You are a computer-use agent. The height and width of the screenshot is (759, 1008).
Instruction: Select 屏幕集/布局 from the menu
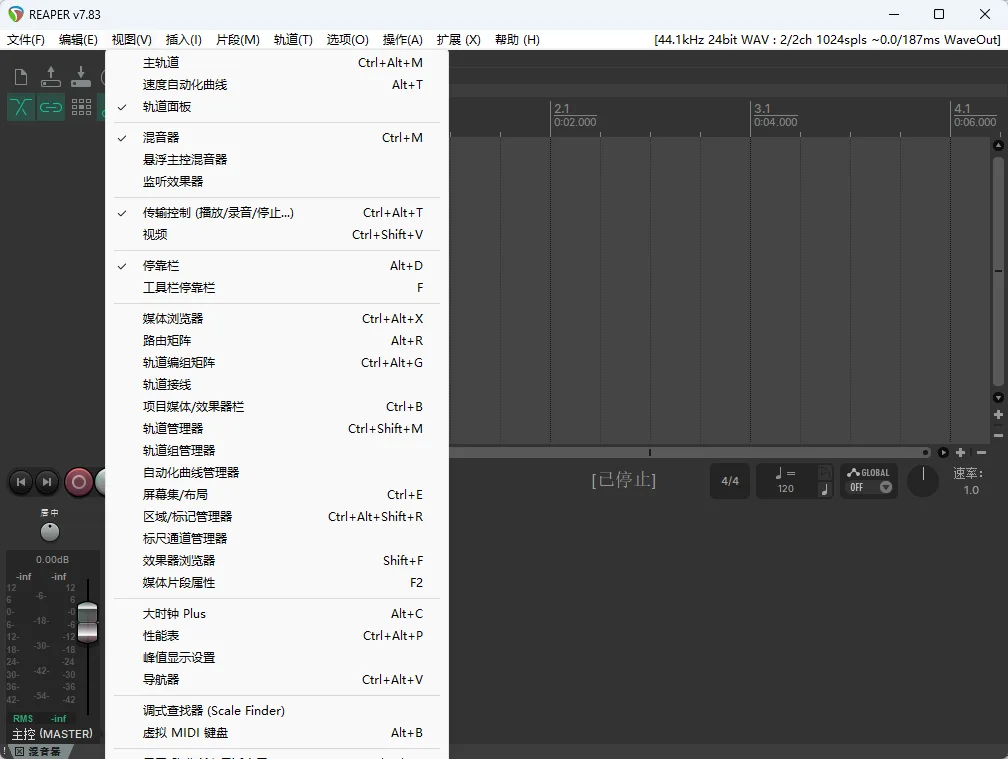(277, 495)
